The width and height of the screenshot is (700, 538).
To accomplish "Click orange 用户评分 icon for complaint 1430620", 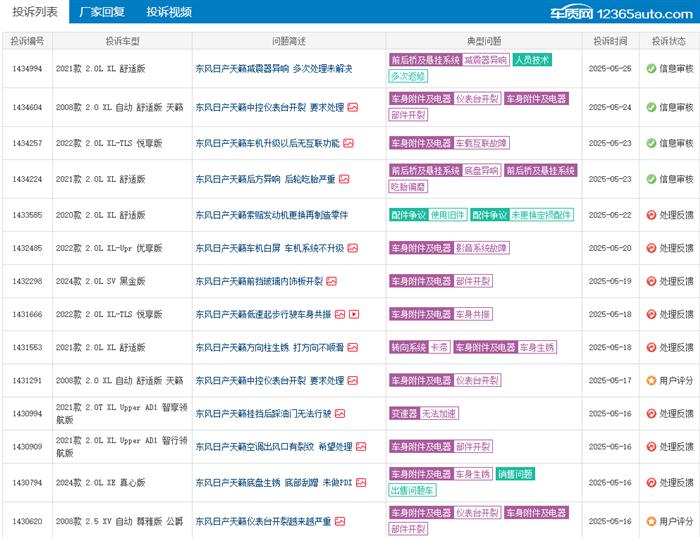I will [651, 521].
